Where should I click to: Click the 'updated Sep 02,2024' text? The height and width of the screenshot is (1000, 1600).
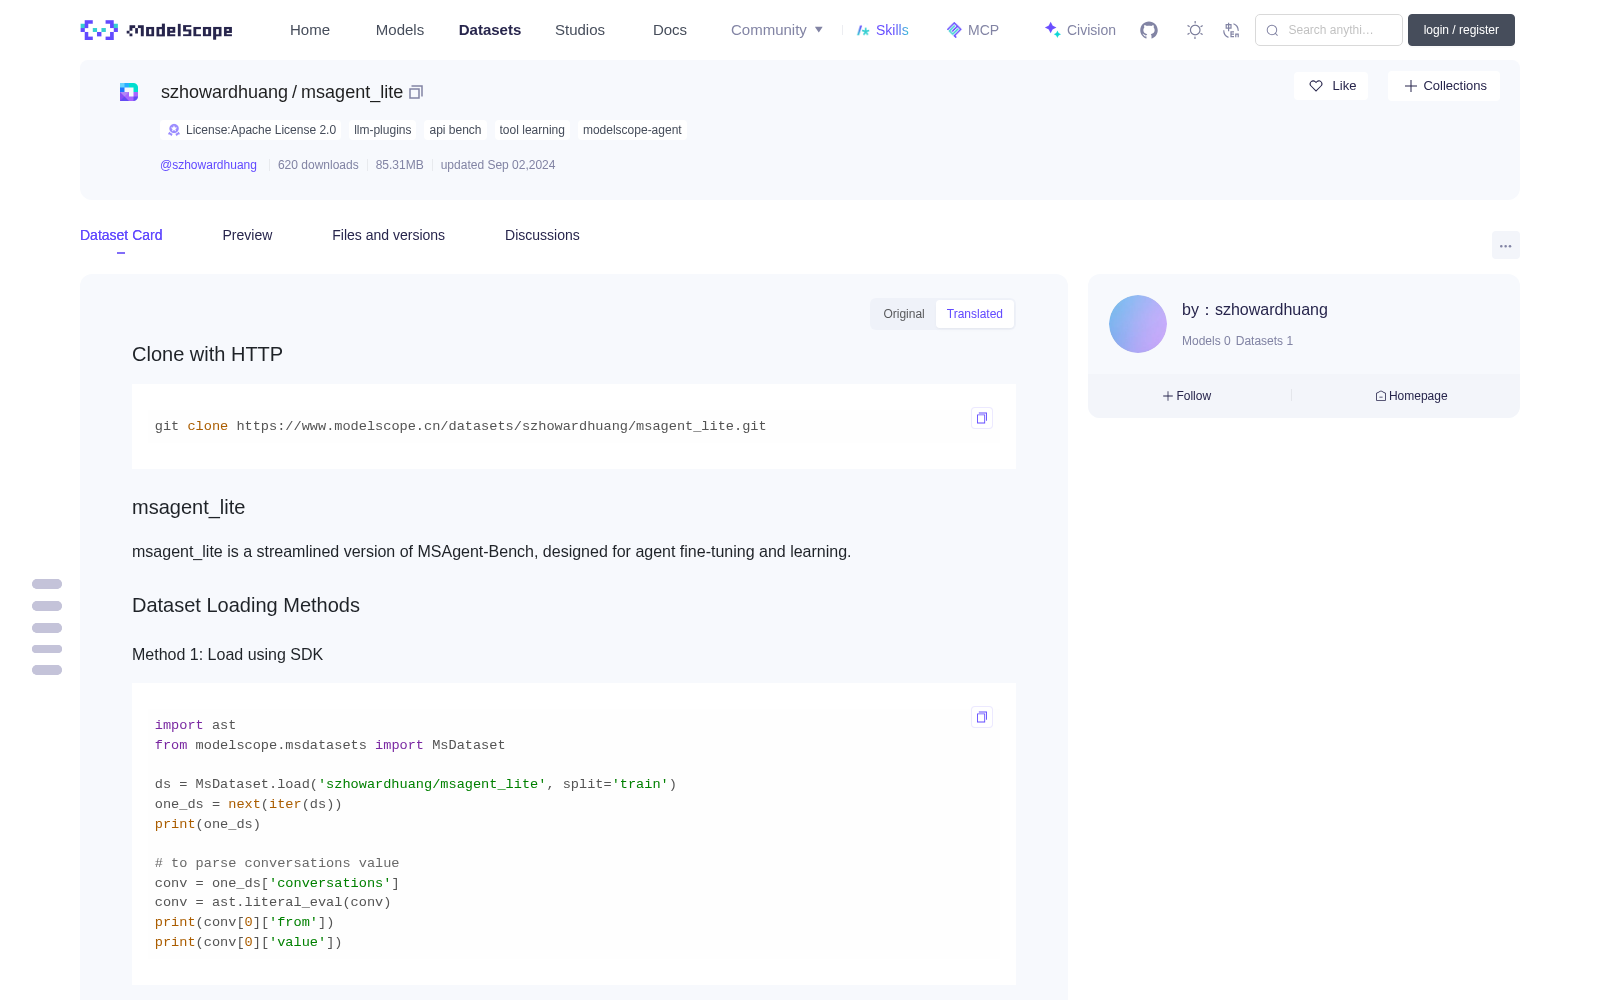tap(498, 165)
